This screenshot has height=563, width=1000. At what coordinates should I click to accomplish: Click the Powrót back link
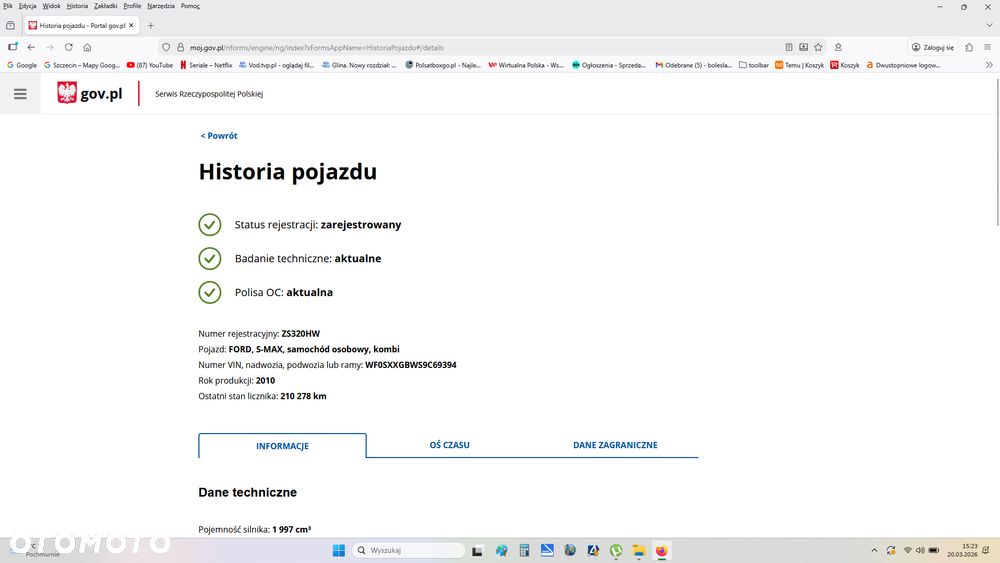(x=219, y=136)
